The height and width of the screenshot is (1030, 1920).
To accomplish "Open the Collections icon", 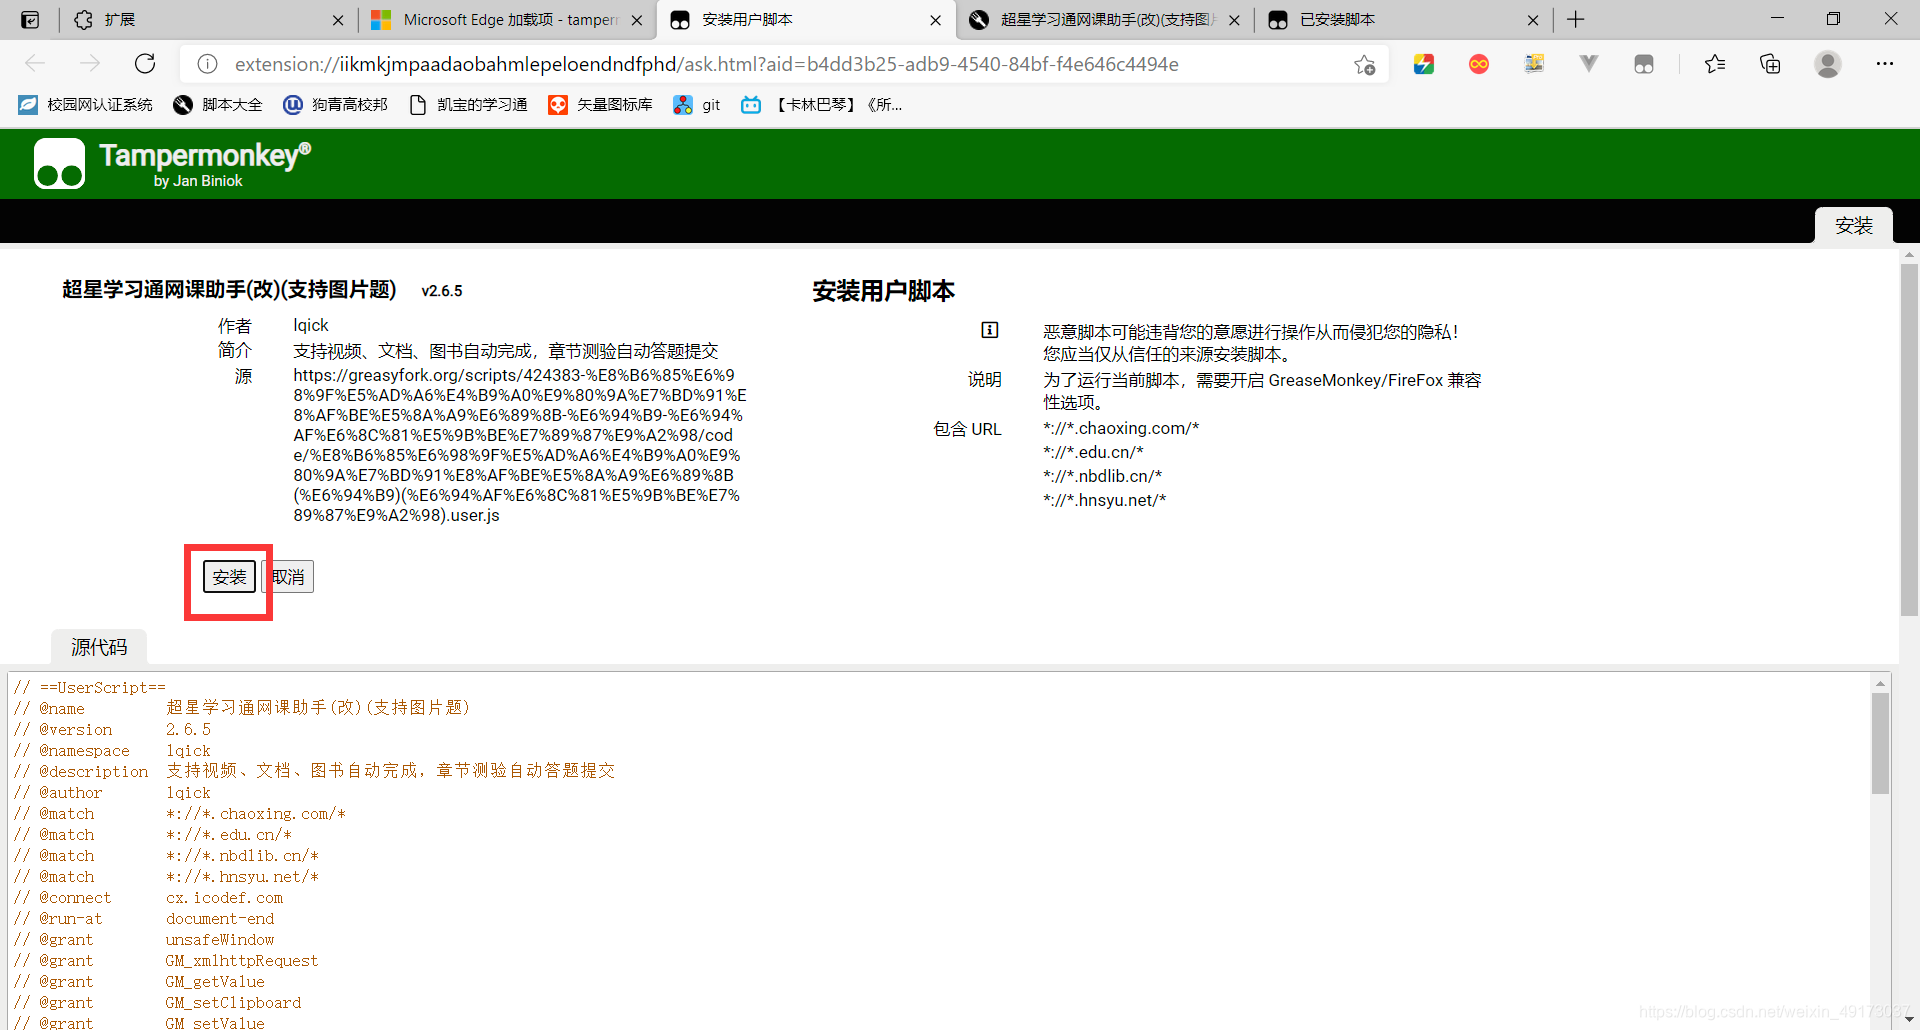I will click(1770, 64).
